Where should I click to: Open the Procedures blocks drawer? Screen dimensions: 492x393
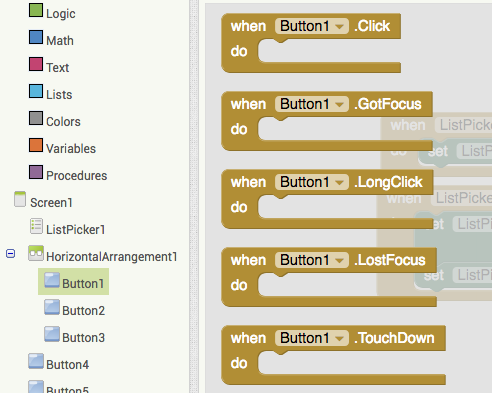click(77, 176)
